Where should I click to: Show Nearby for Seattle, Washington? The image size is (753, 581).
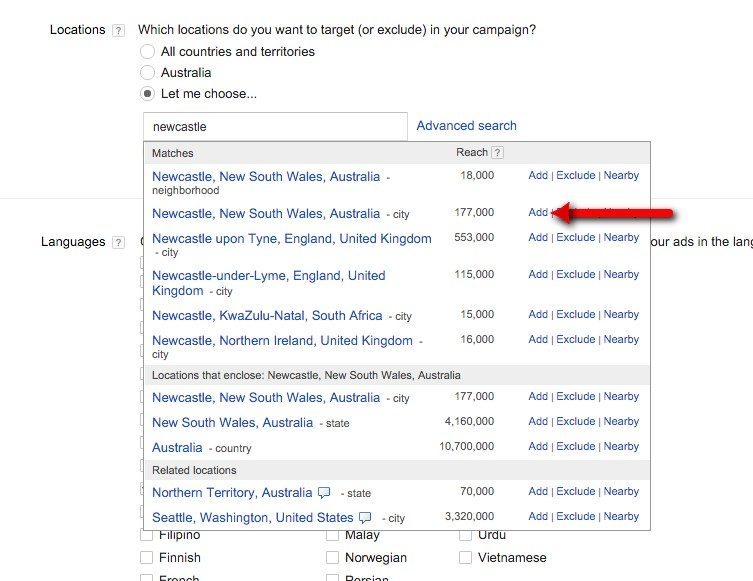coord(621,516)
